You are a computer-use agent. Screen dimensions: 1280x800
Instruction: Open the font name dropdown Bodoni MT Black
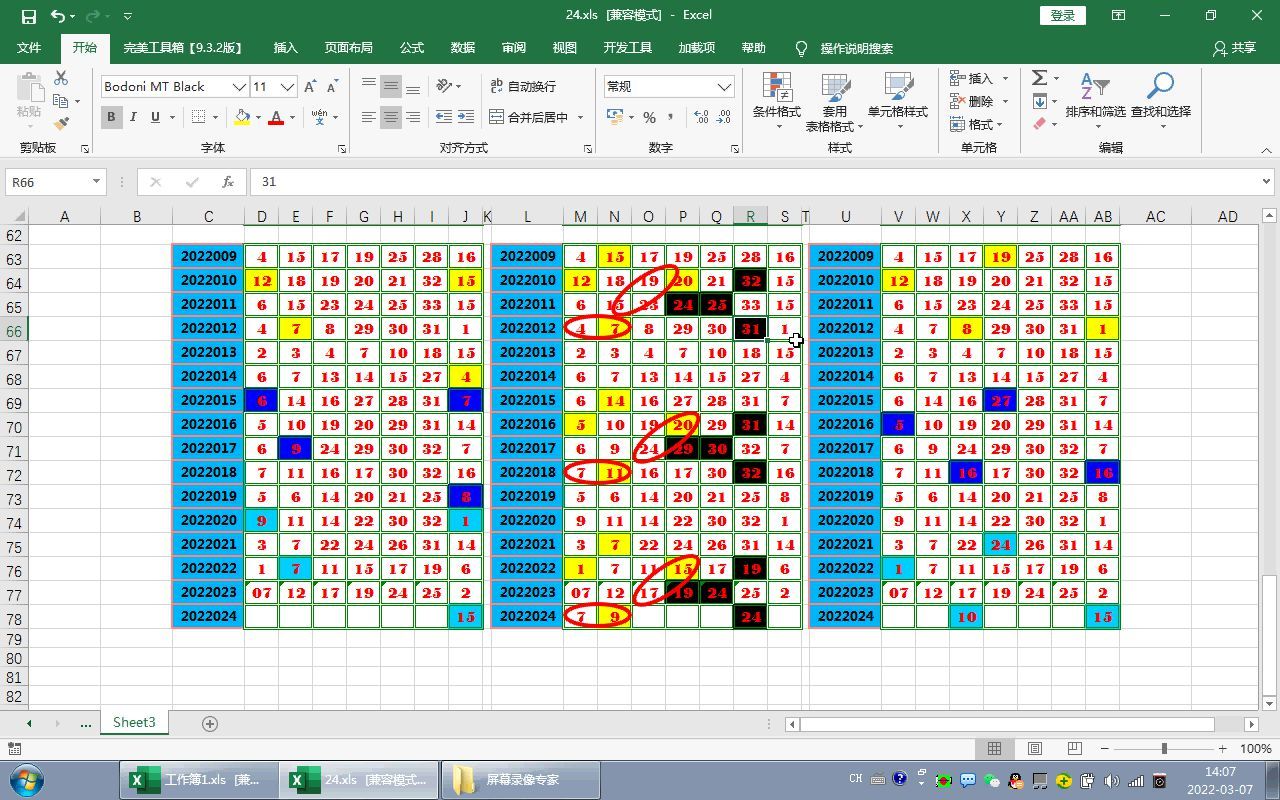coord(239,87)
